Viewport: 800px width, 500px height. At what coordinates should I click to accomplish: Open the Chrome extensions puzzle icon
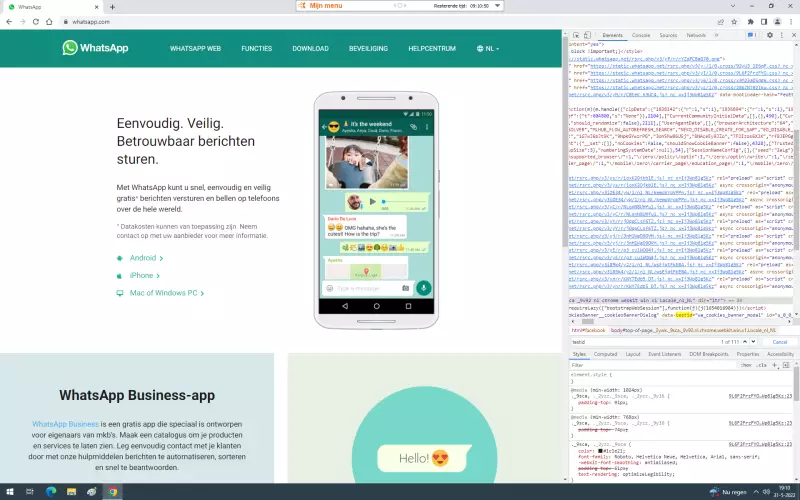tap(751, 21)
